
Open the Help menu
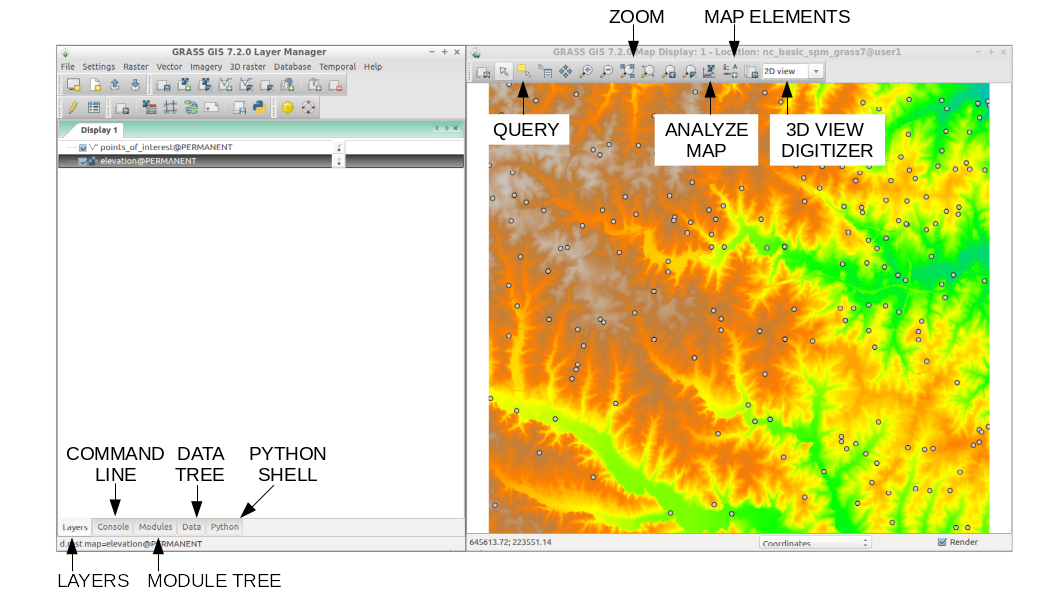(372, 67)
